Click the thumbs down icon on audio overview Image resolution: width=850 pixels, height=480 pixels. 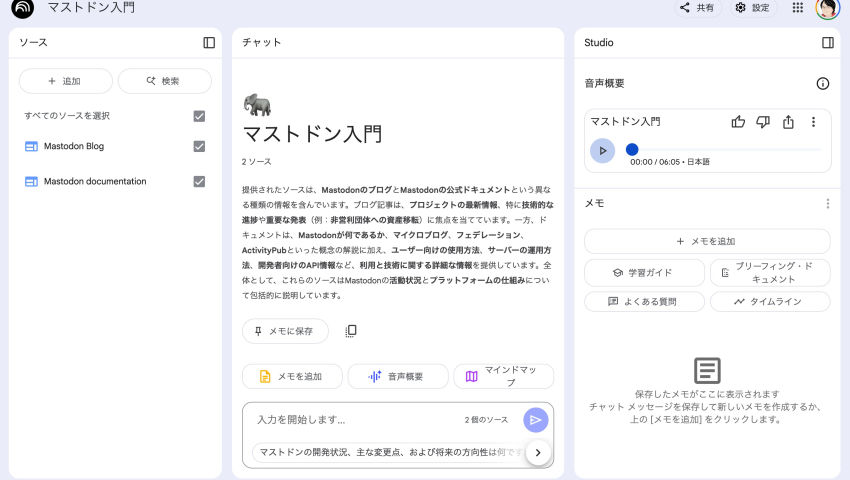[x=763, y=122]
